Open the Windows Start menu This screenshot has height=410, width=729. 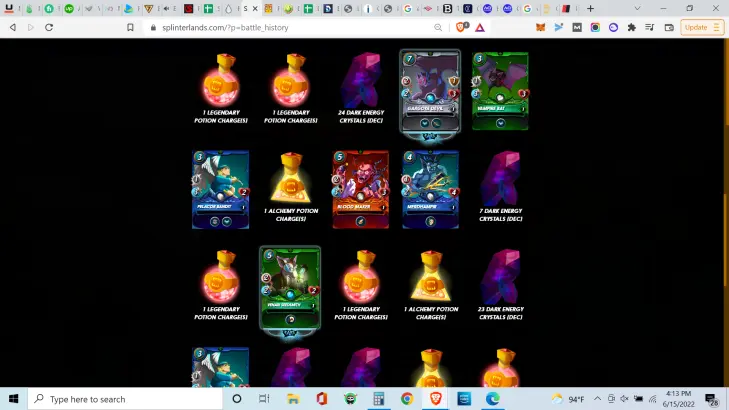tap(13, 399)
